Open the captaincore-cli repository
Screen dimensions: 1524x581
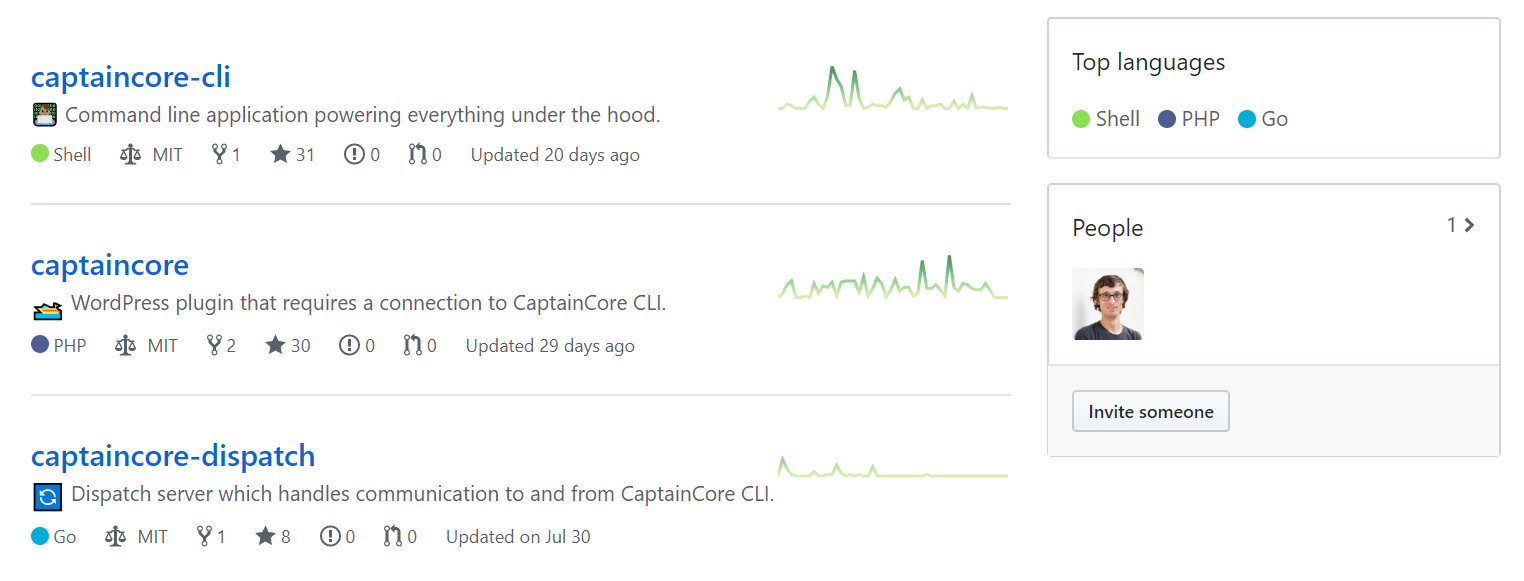(x=131, y=77)
